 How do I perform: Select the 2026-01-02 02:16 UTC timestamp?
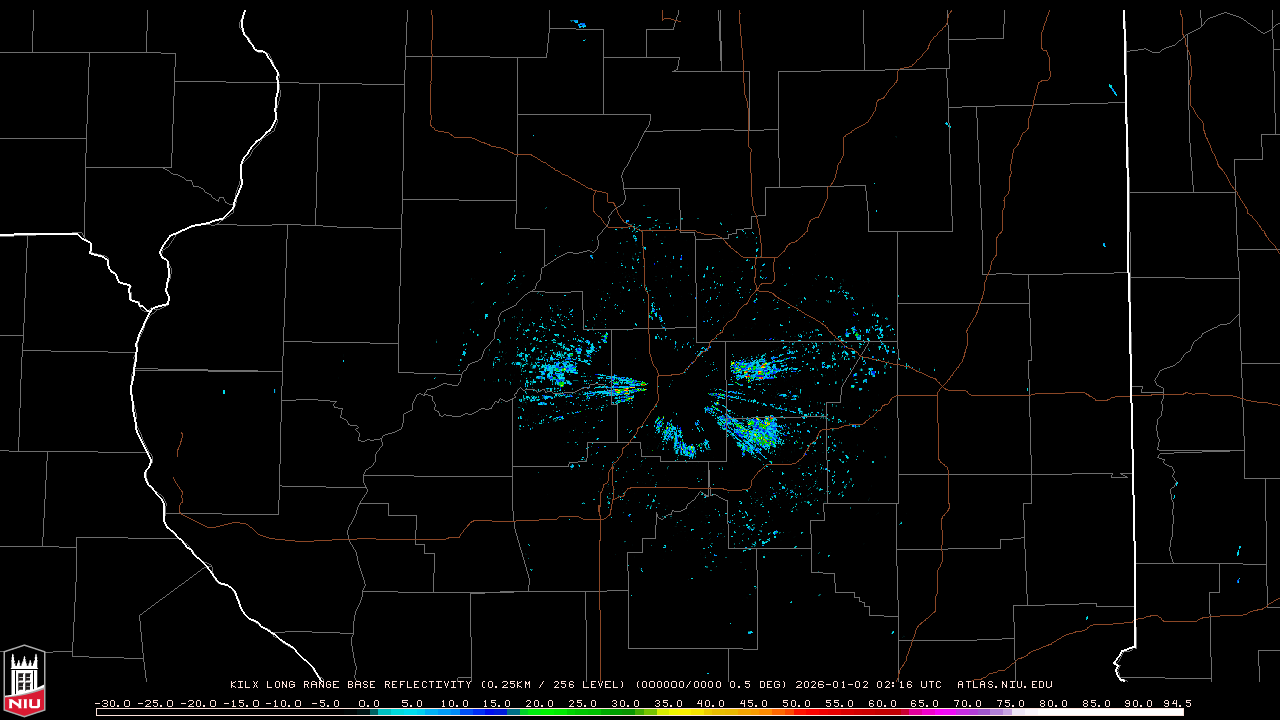(868, 685)
